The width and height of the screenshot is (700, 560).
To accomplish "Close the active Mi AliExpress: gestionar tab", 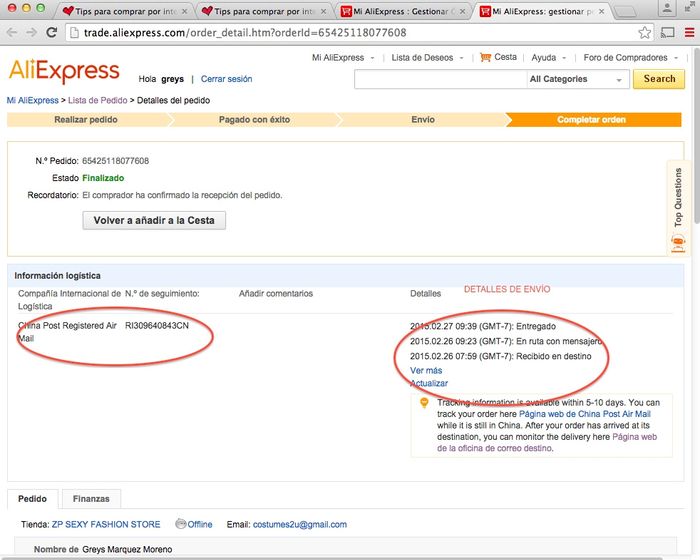I will click(601, 12).
